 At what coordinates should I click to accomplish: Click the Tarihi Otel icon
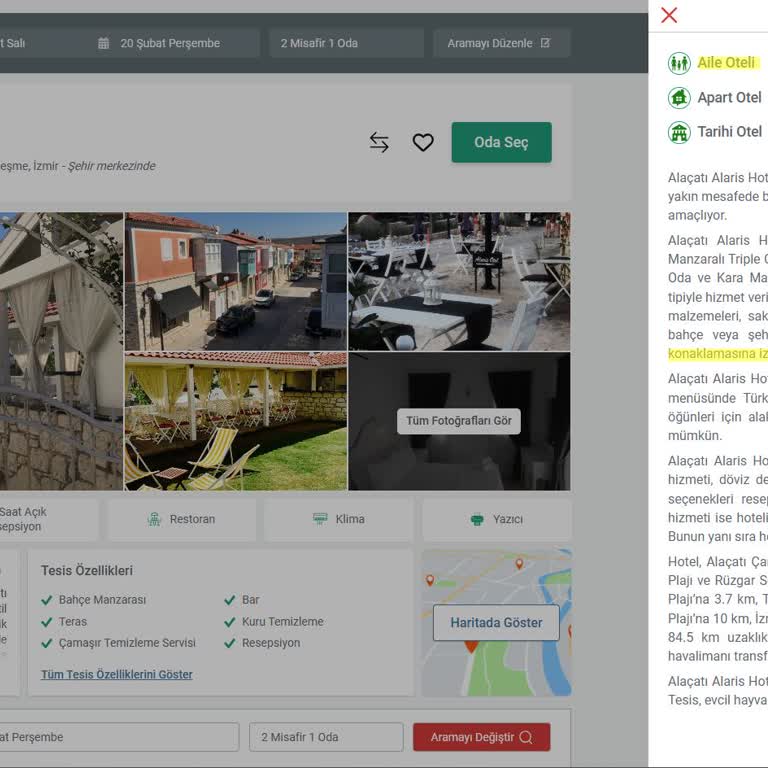[679, 132]
